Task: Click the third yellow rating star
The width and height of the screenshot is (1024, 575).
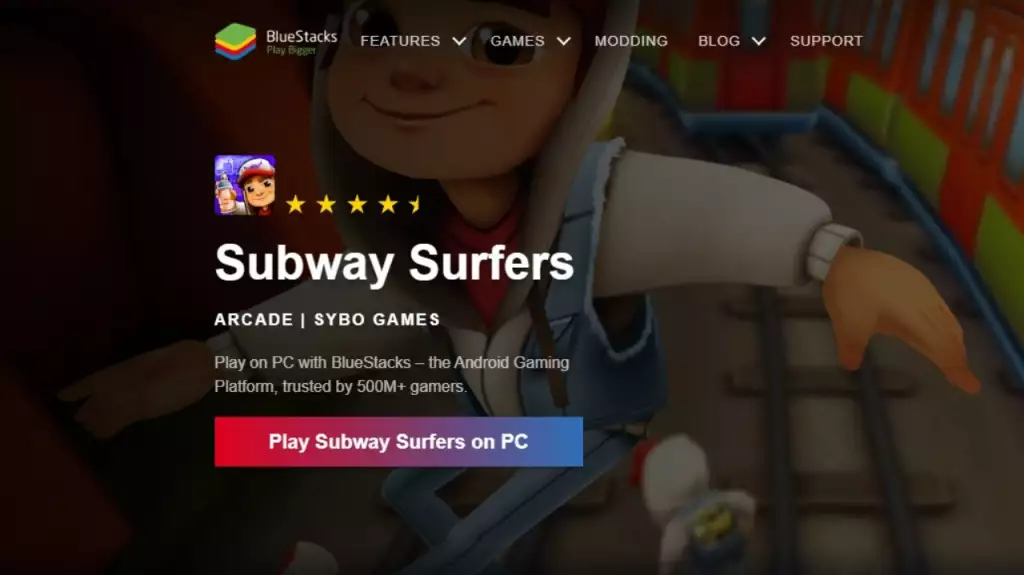Action: tap(357, 205)
